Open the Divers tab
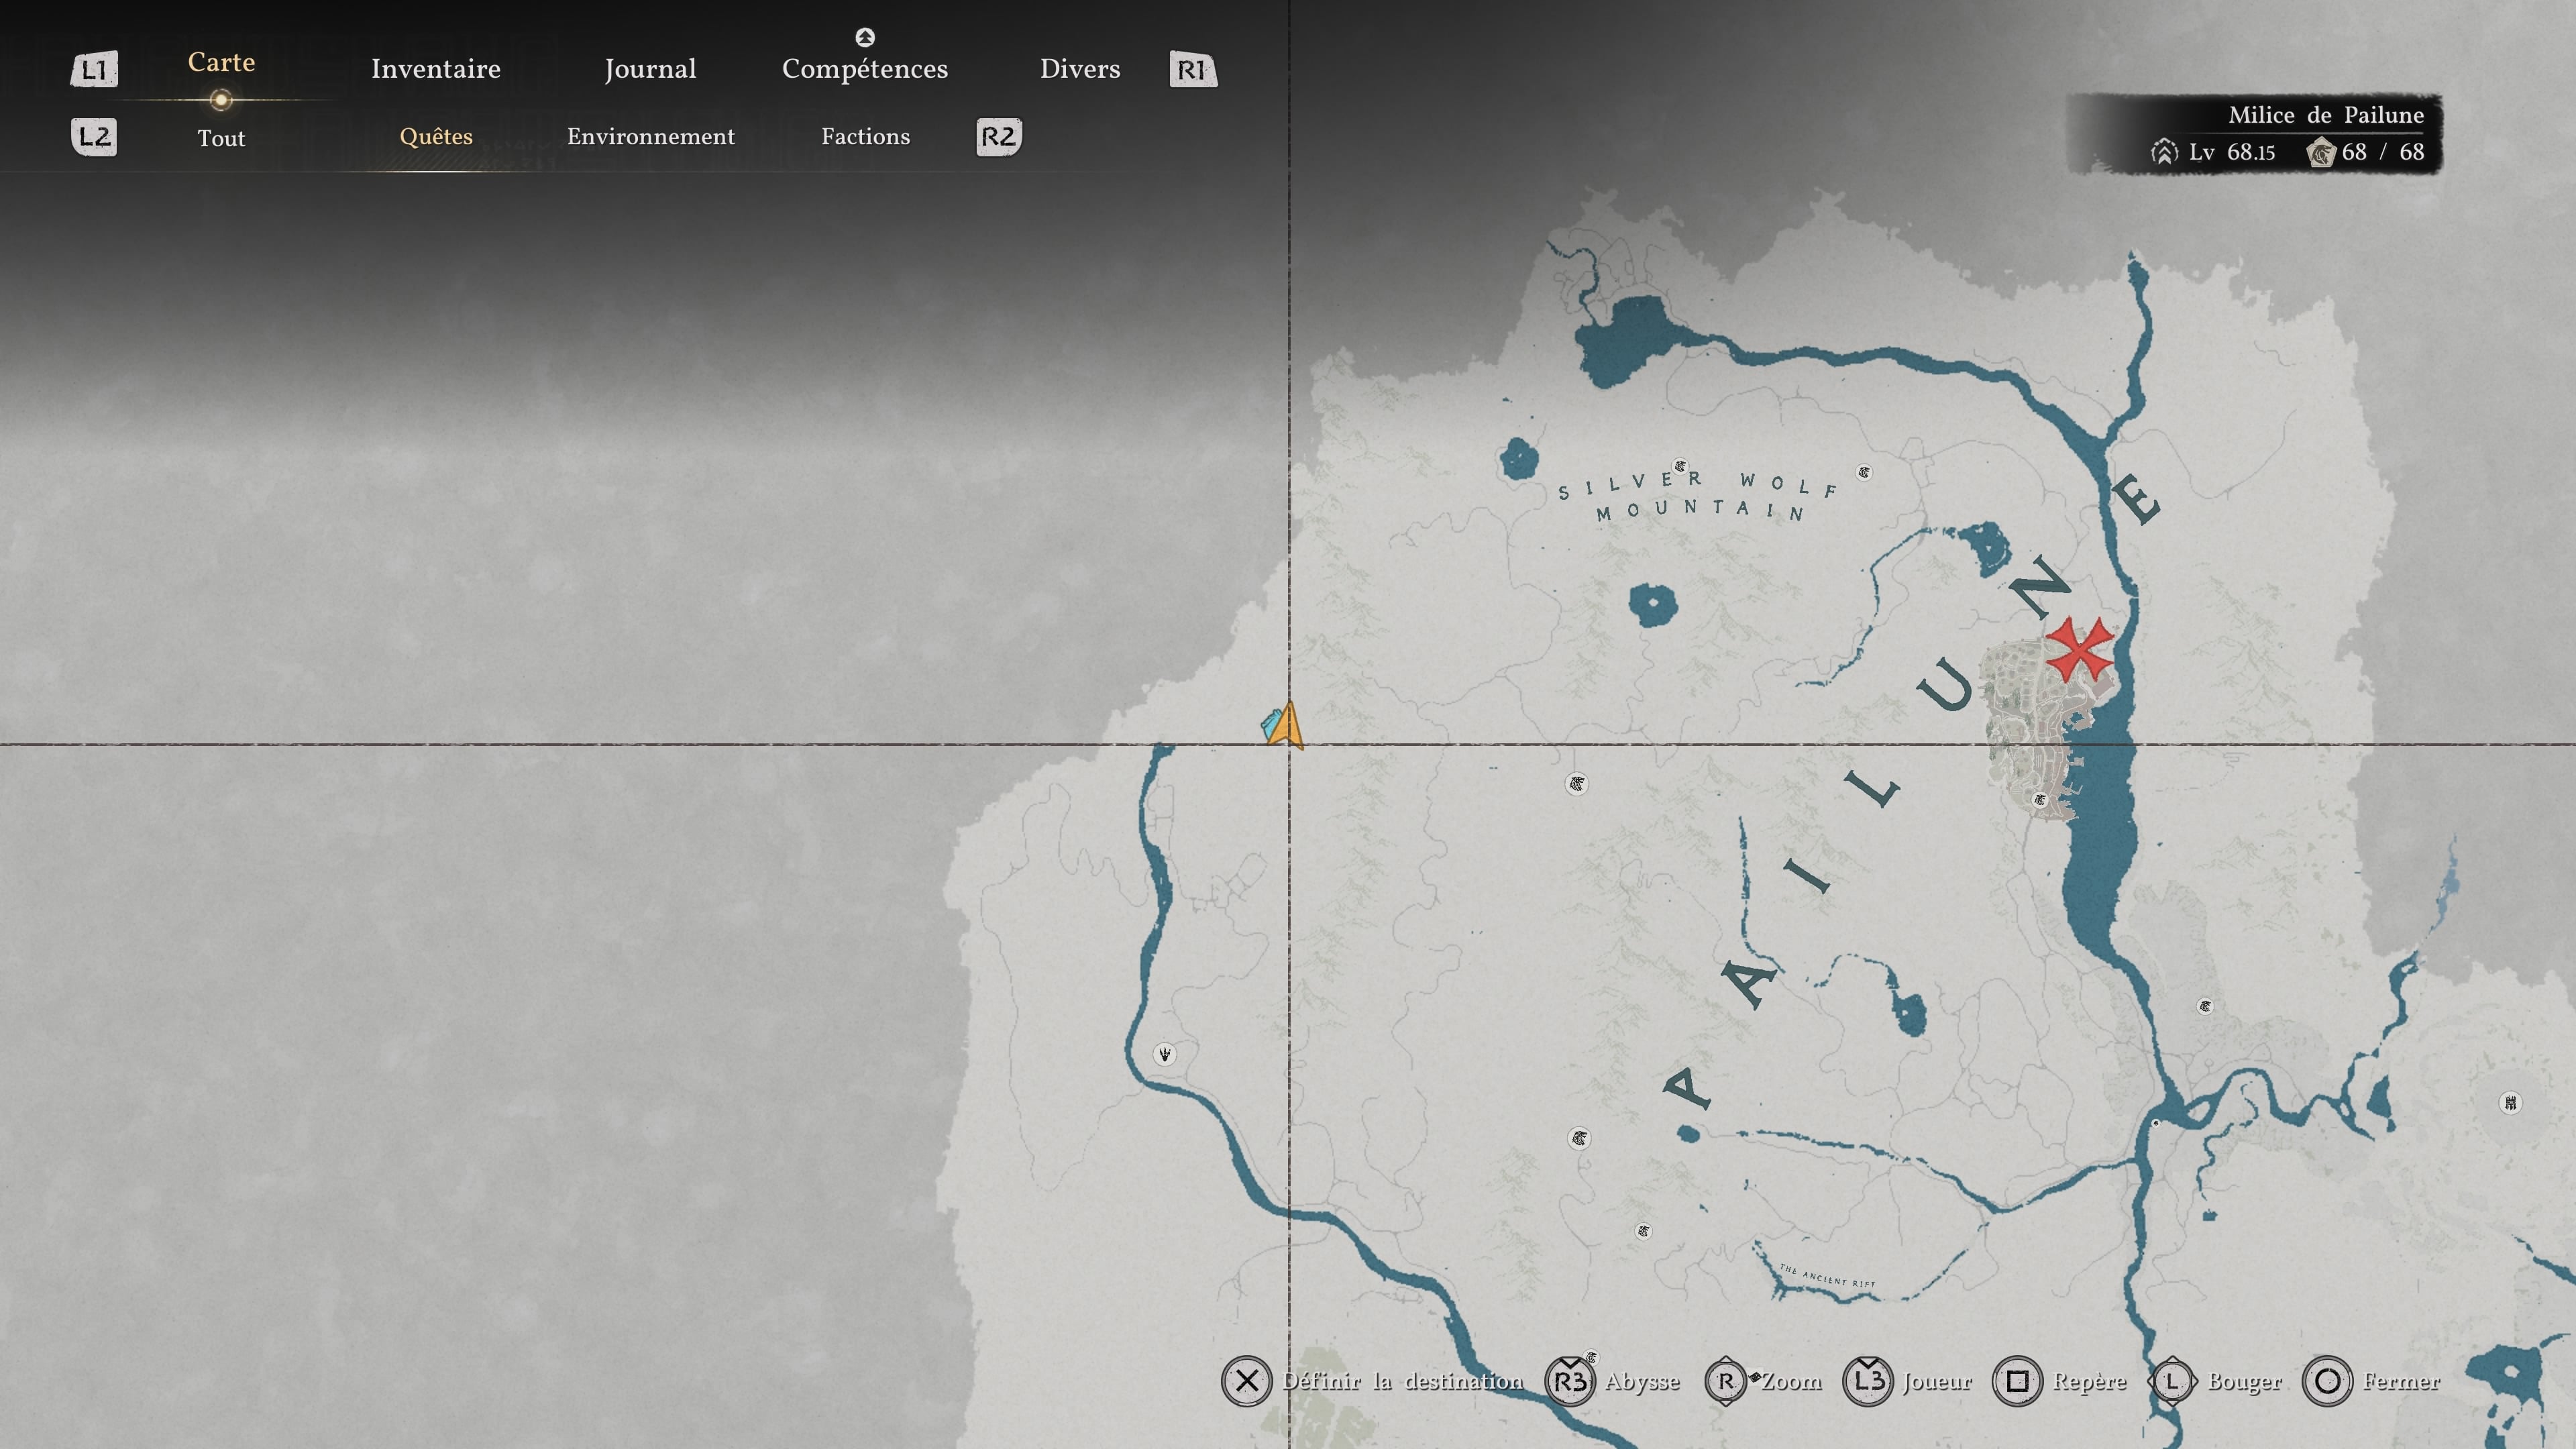The width and height of the screenshot is (2576, 1449). 1080,69
